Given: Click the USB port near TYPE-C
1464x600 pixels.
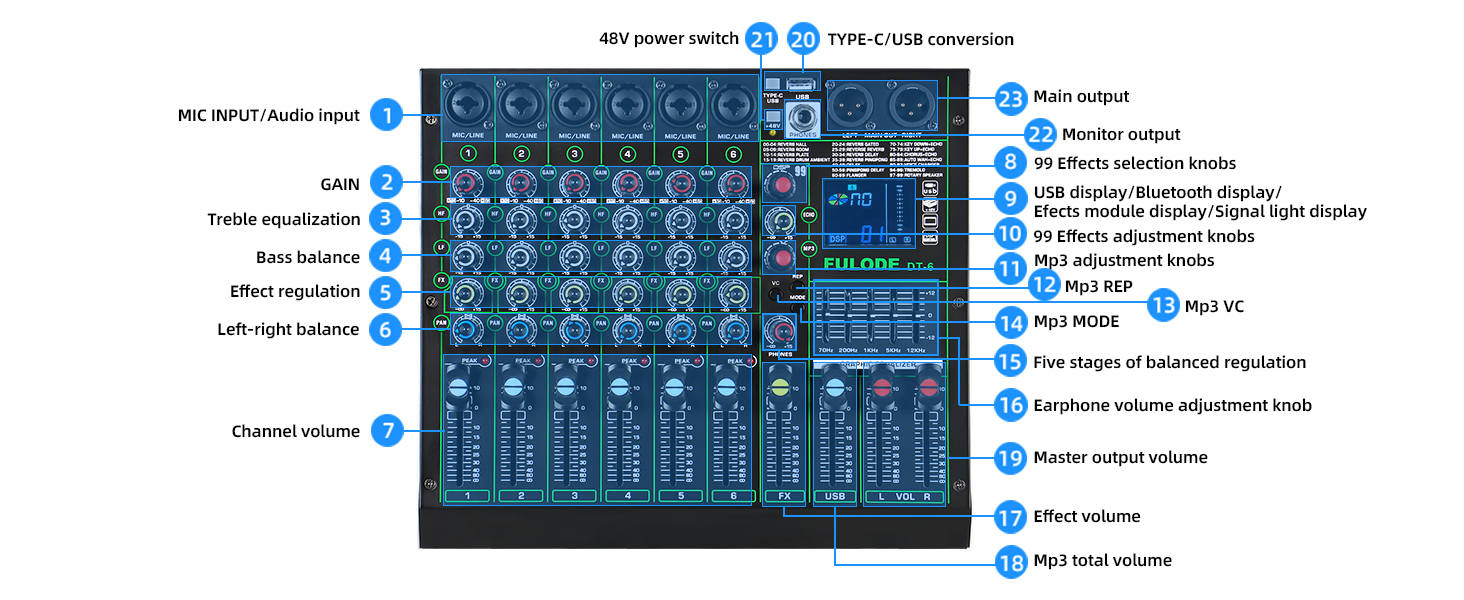Looking at the screenshot, I should pos(802,84).
